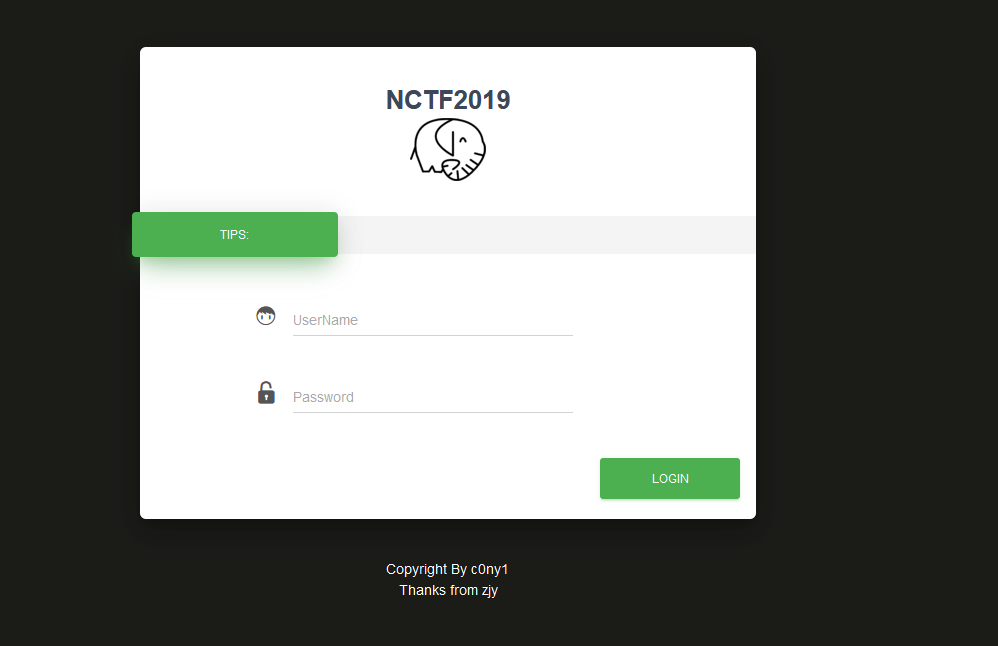Select the lock icon beside Password

(266, 393)
